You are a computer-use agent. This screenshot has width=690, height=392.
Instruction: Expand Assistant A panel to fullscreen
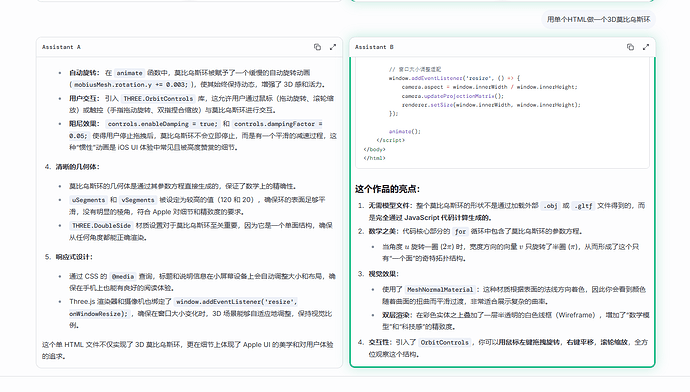(333, 47)
